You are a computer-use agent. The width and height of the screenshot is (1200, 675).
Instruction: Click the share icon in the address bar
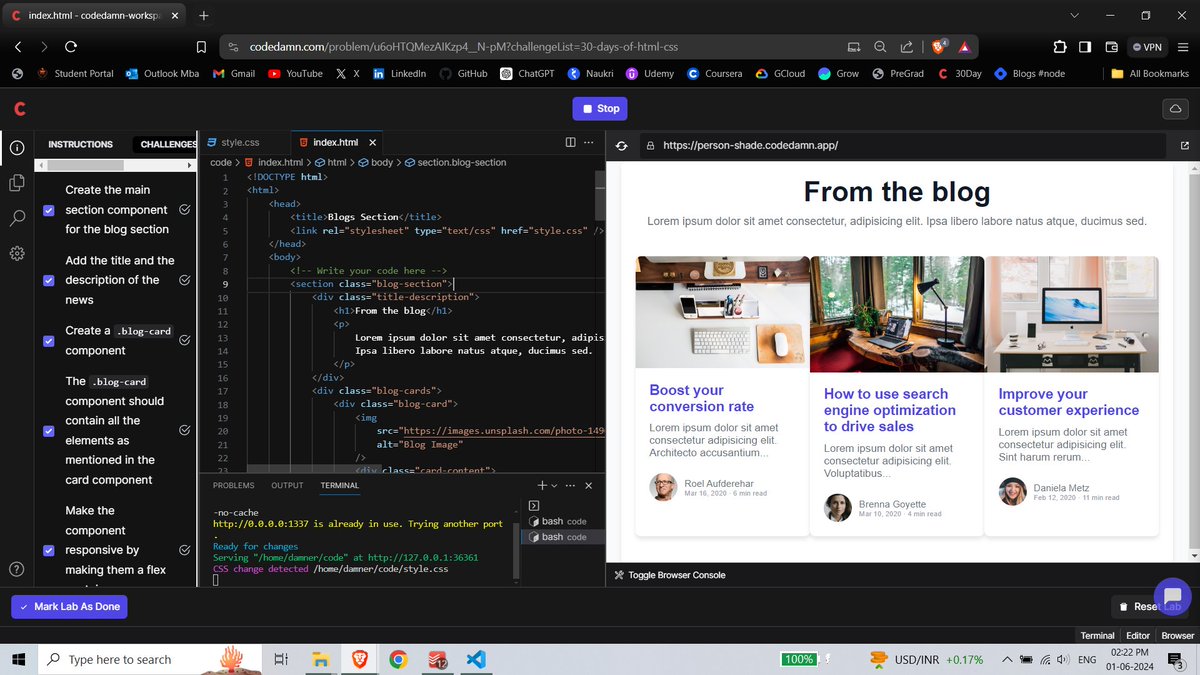pos(906,46)
